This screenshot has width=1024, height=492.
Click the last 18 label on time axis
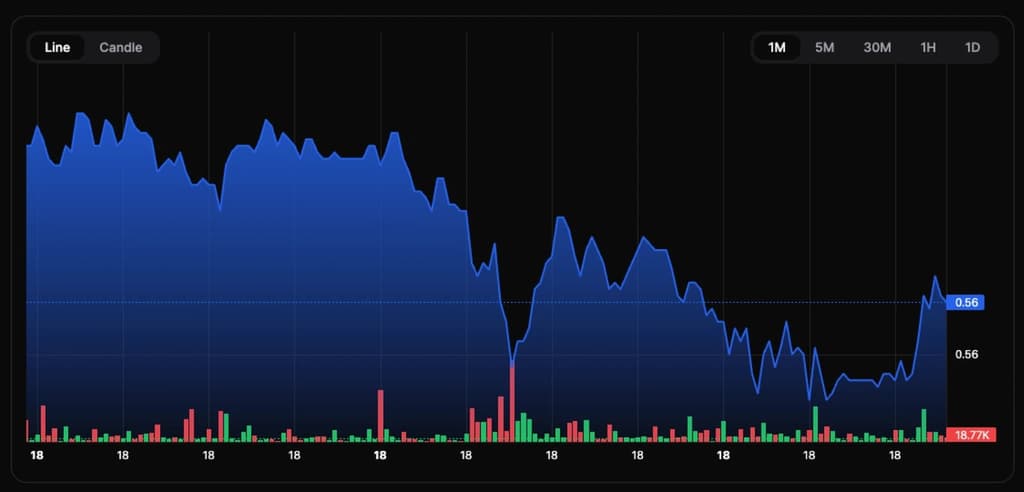pyautogui.click(x=894, y=455)
